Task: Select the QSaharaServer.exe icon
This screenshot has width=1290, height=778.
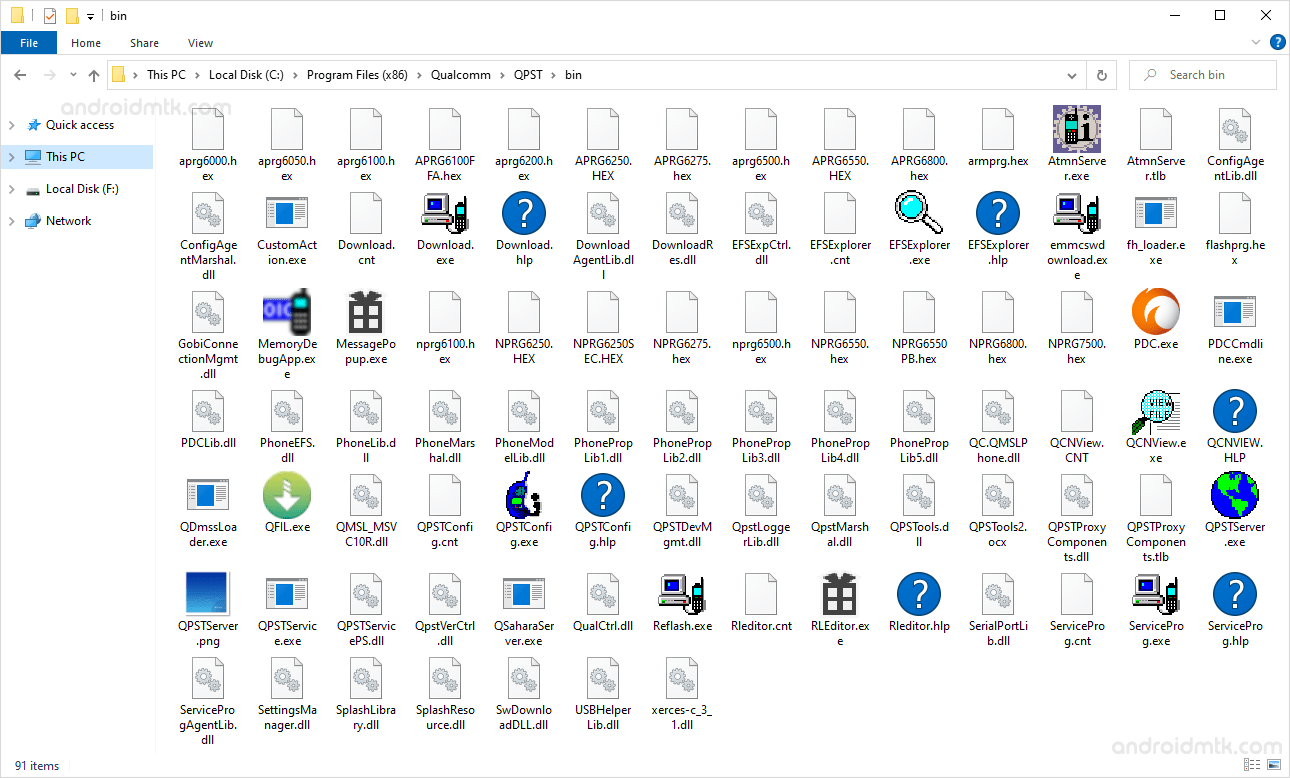Action: point(524,594)
